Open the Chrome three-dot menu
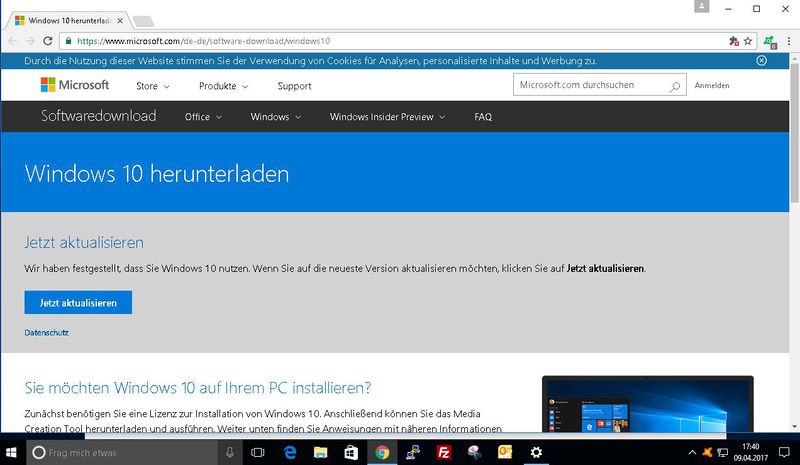This screenshot has width=800, height=465. tap(789, 41)
